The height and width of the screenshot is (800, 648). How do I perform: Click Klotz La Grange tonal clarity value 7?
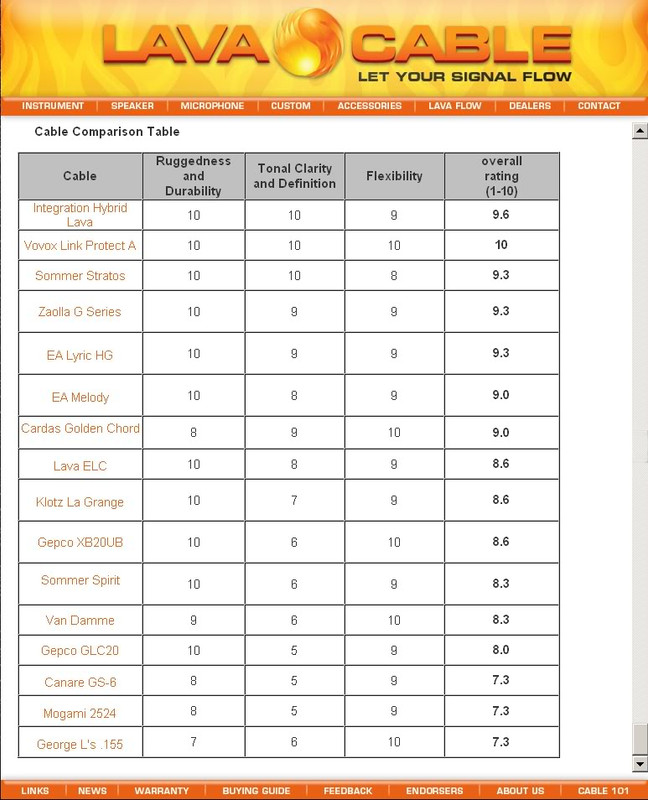coord(294,501)
